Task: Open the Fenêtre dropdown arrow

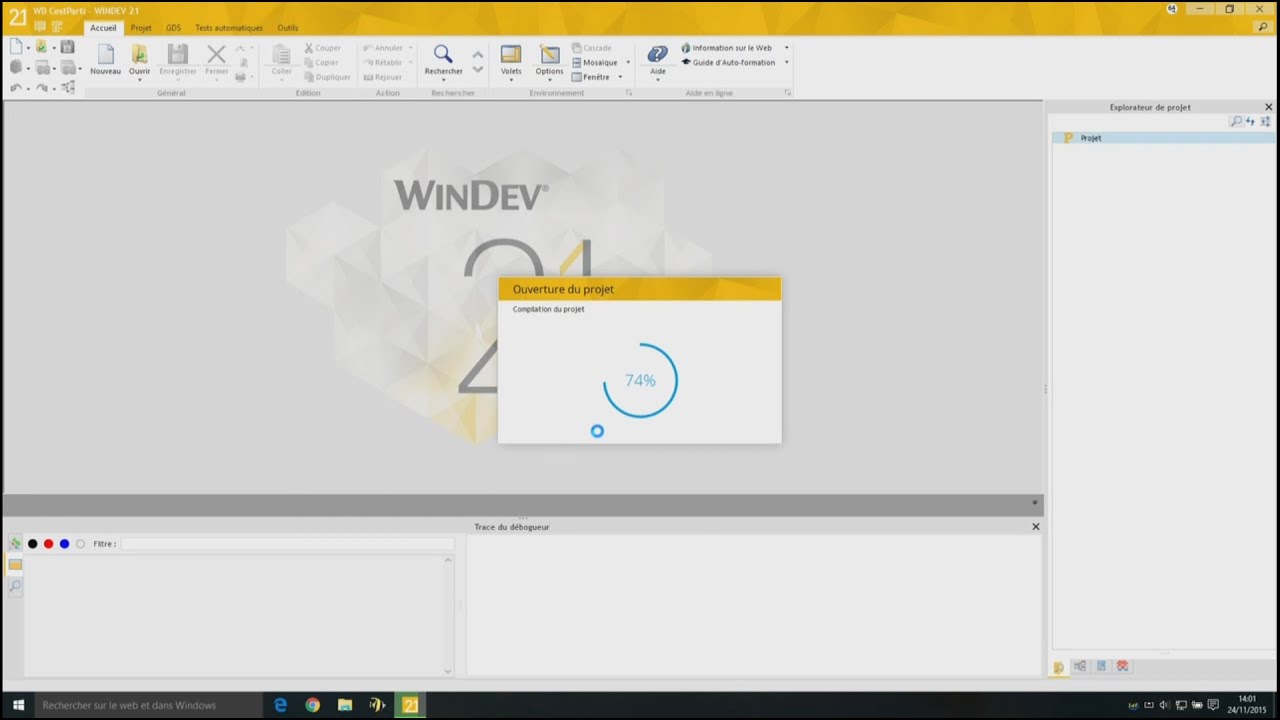Action: [x=620, y=77]
